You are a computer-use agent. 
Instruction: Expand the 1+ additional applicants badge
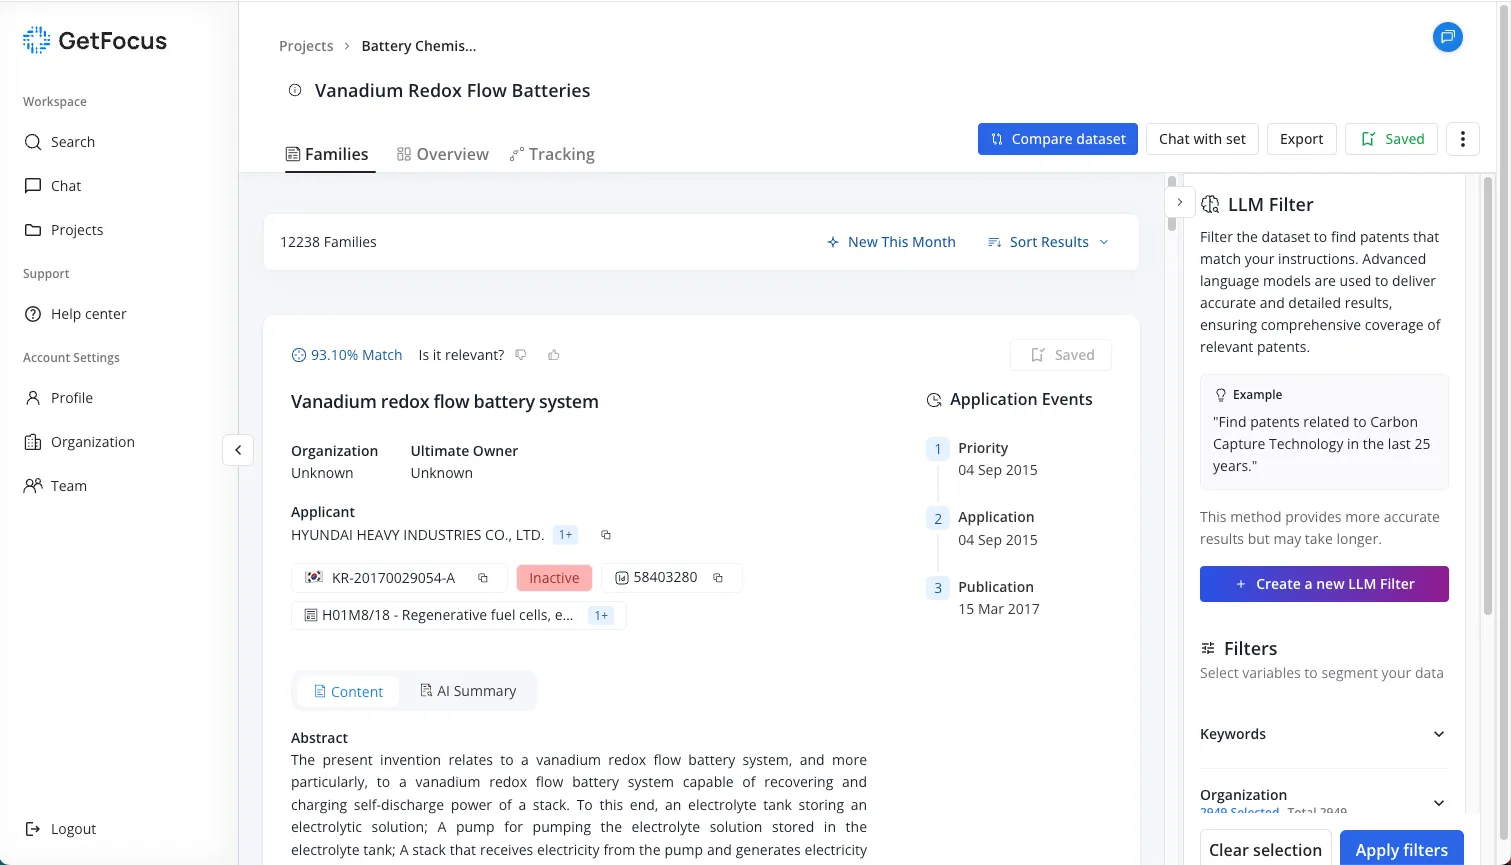point(566,535)
